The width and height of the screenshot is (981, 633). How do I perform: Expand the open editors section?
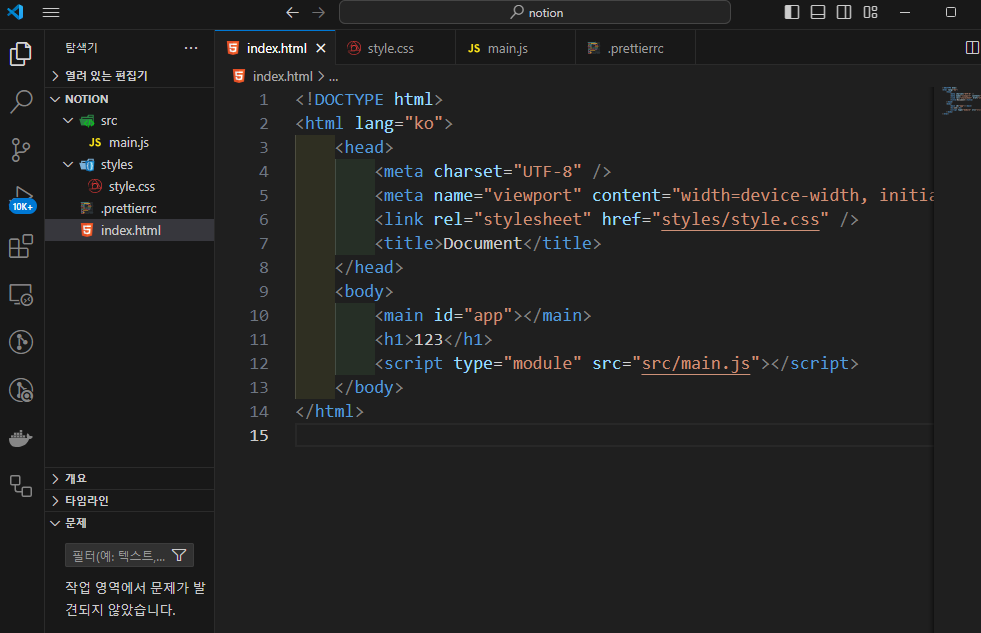(x=130, y=76)
